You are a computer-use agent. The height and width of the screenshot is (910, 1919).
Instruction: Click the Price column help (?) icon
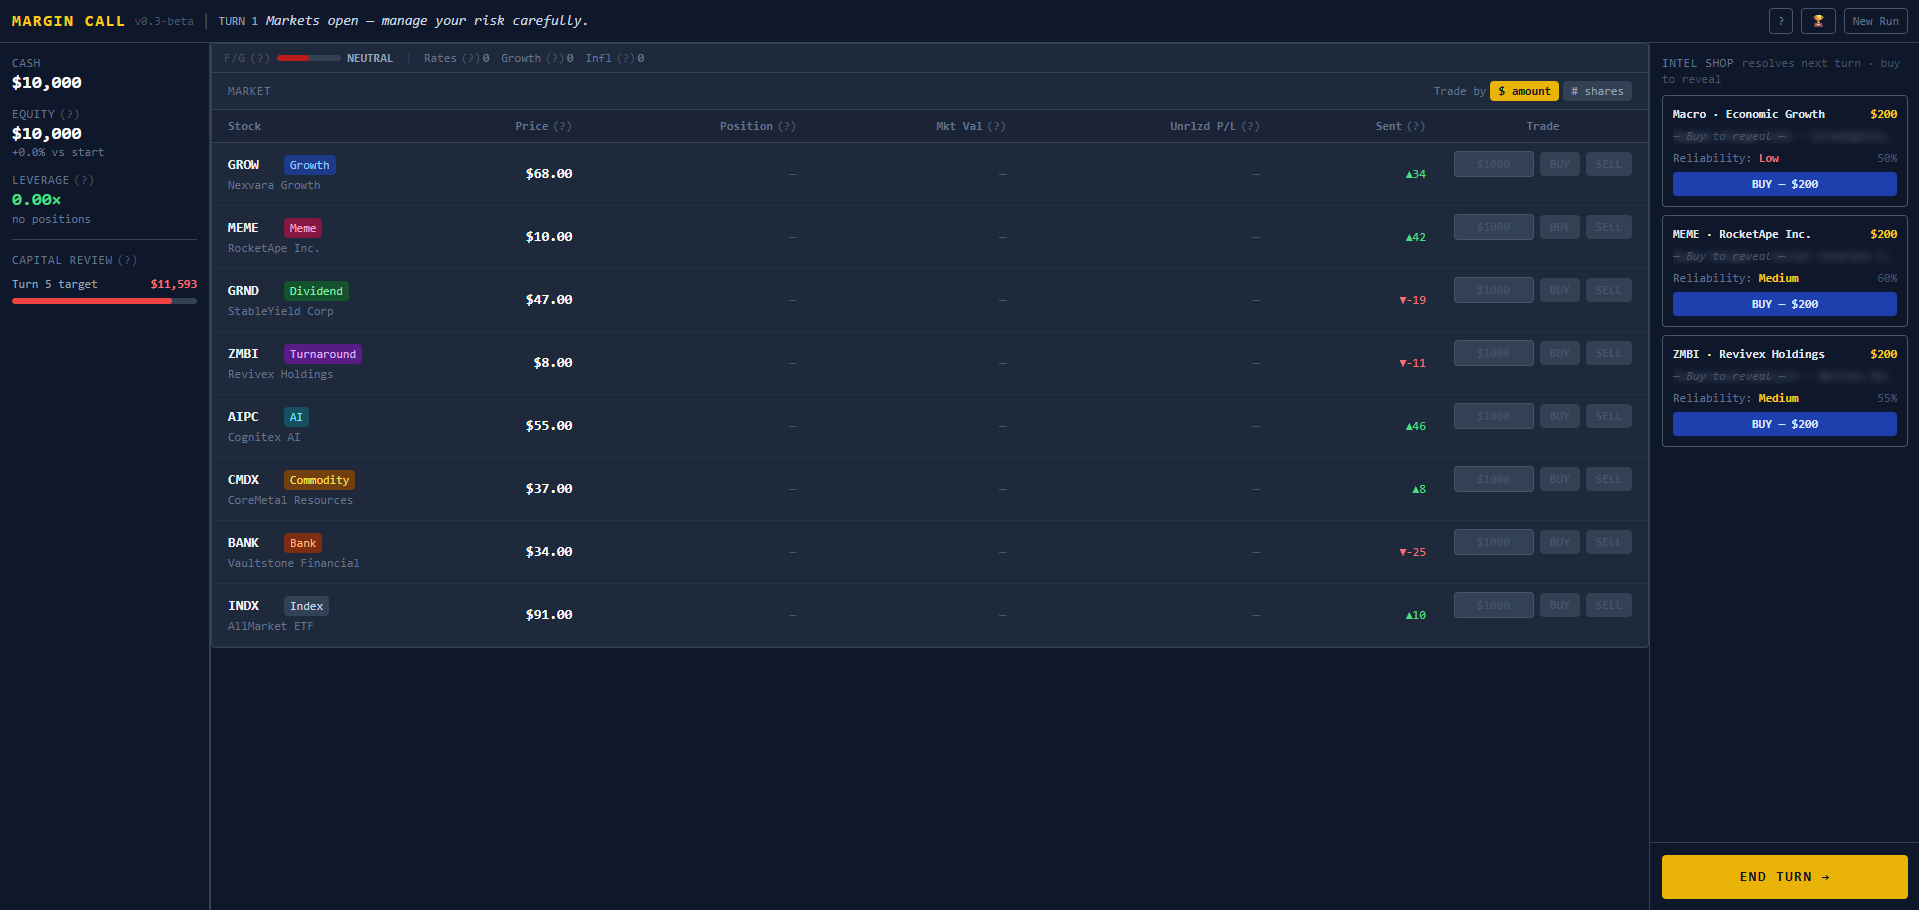(563, 126)
